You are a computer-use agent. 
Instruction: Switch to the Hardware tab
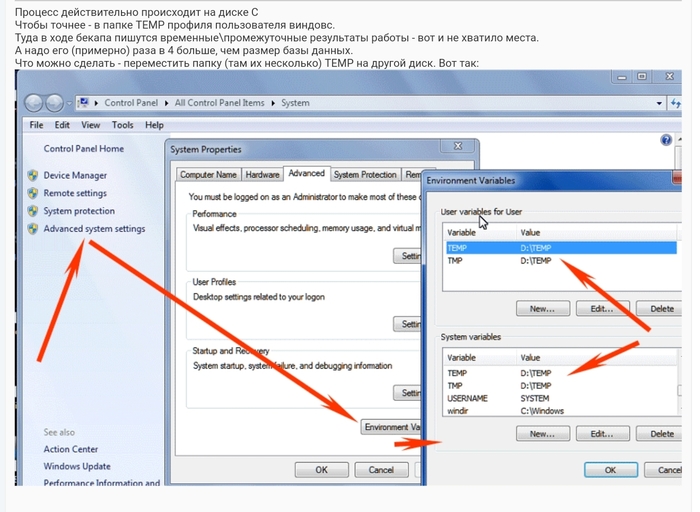point(262,175)
